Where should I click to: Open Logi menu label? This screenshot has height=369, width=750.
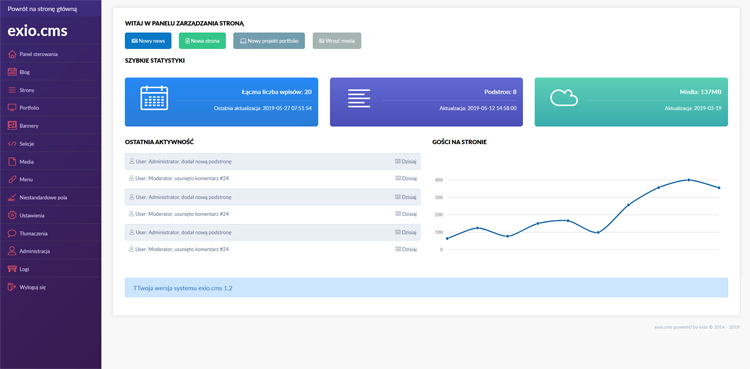[x=24, y=269]
